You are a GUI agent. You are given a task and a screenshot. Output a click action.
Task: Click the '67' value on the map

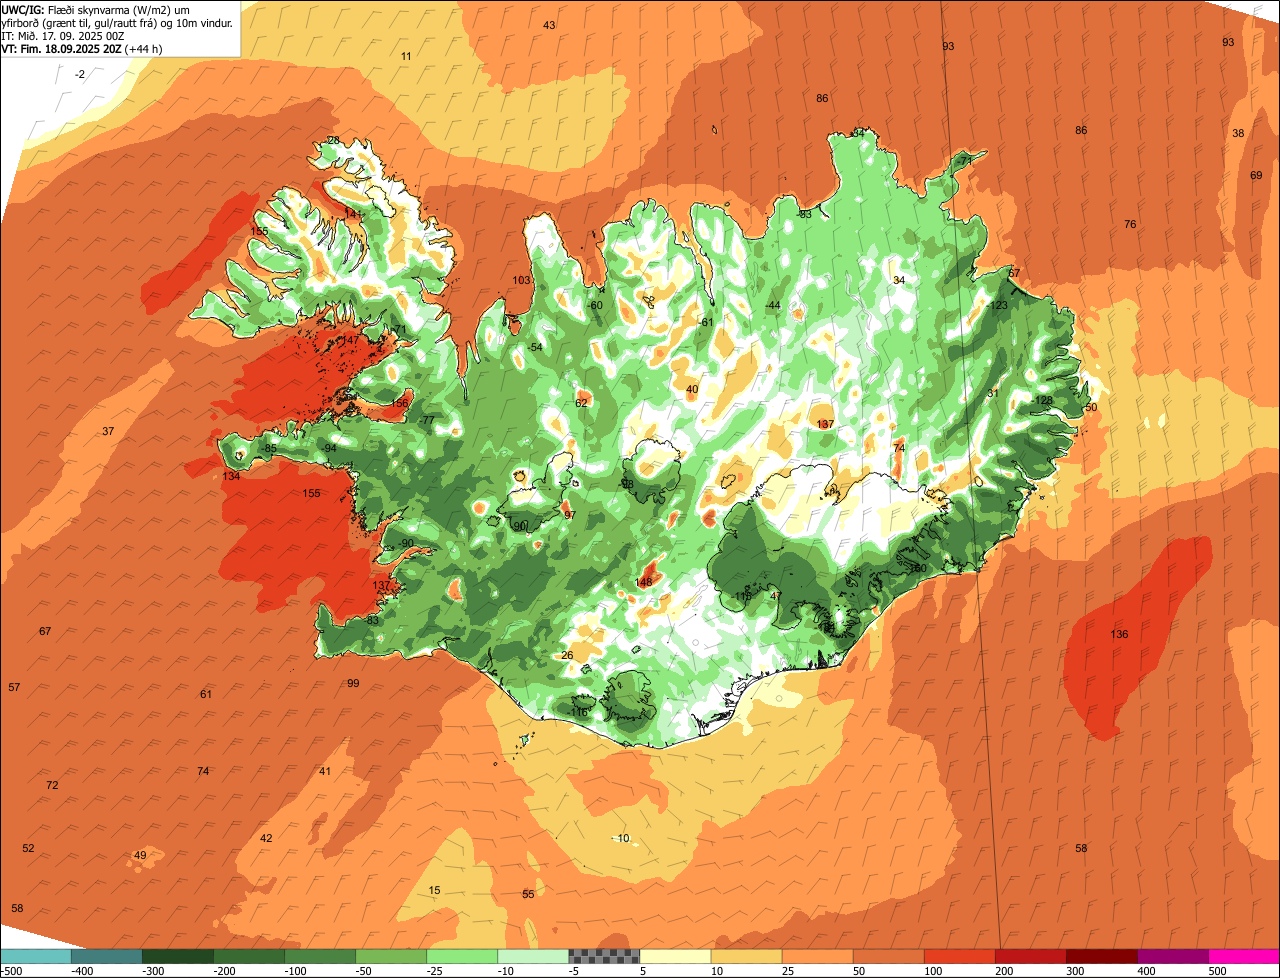(x=45, y=631)
